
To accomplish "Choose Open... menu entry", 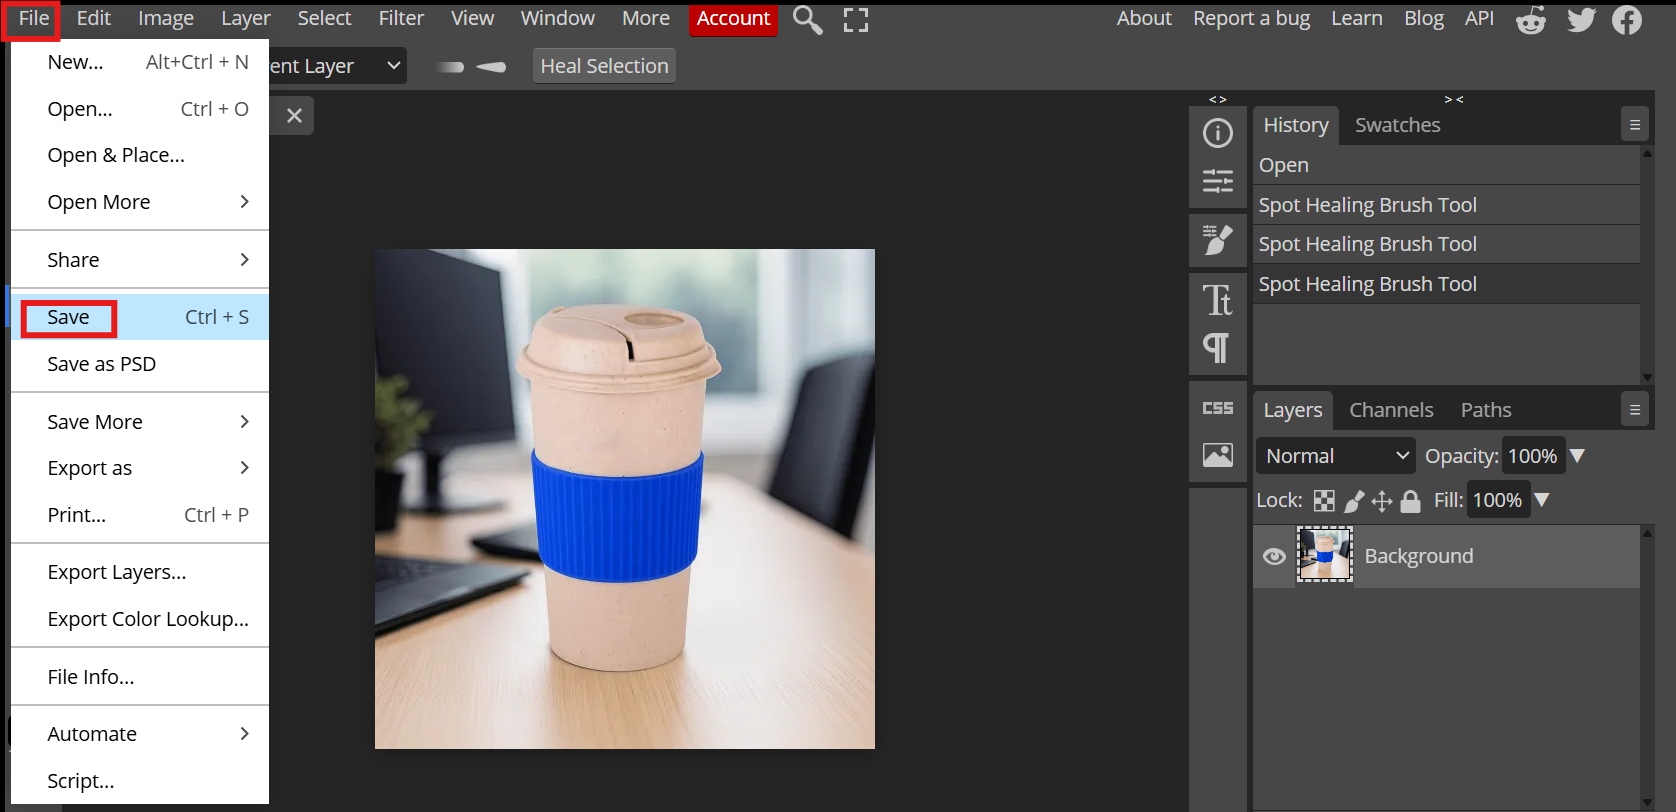I will [x=140, y=109].
